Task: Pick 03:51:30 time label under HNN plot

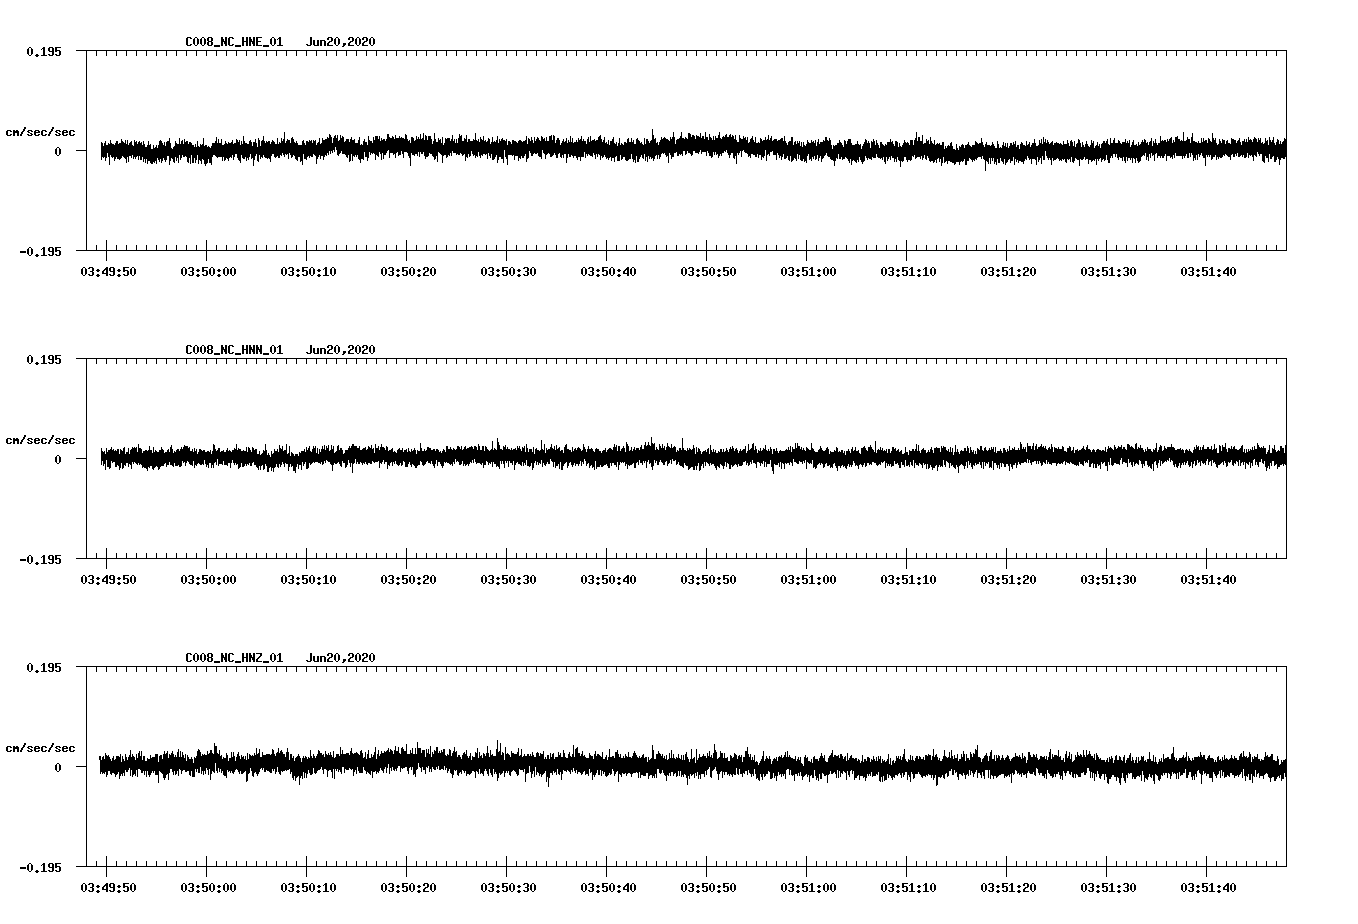Action: point(1108,580)
